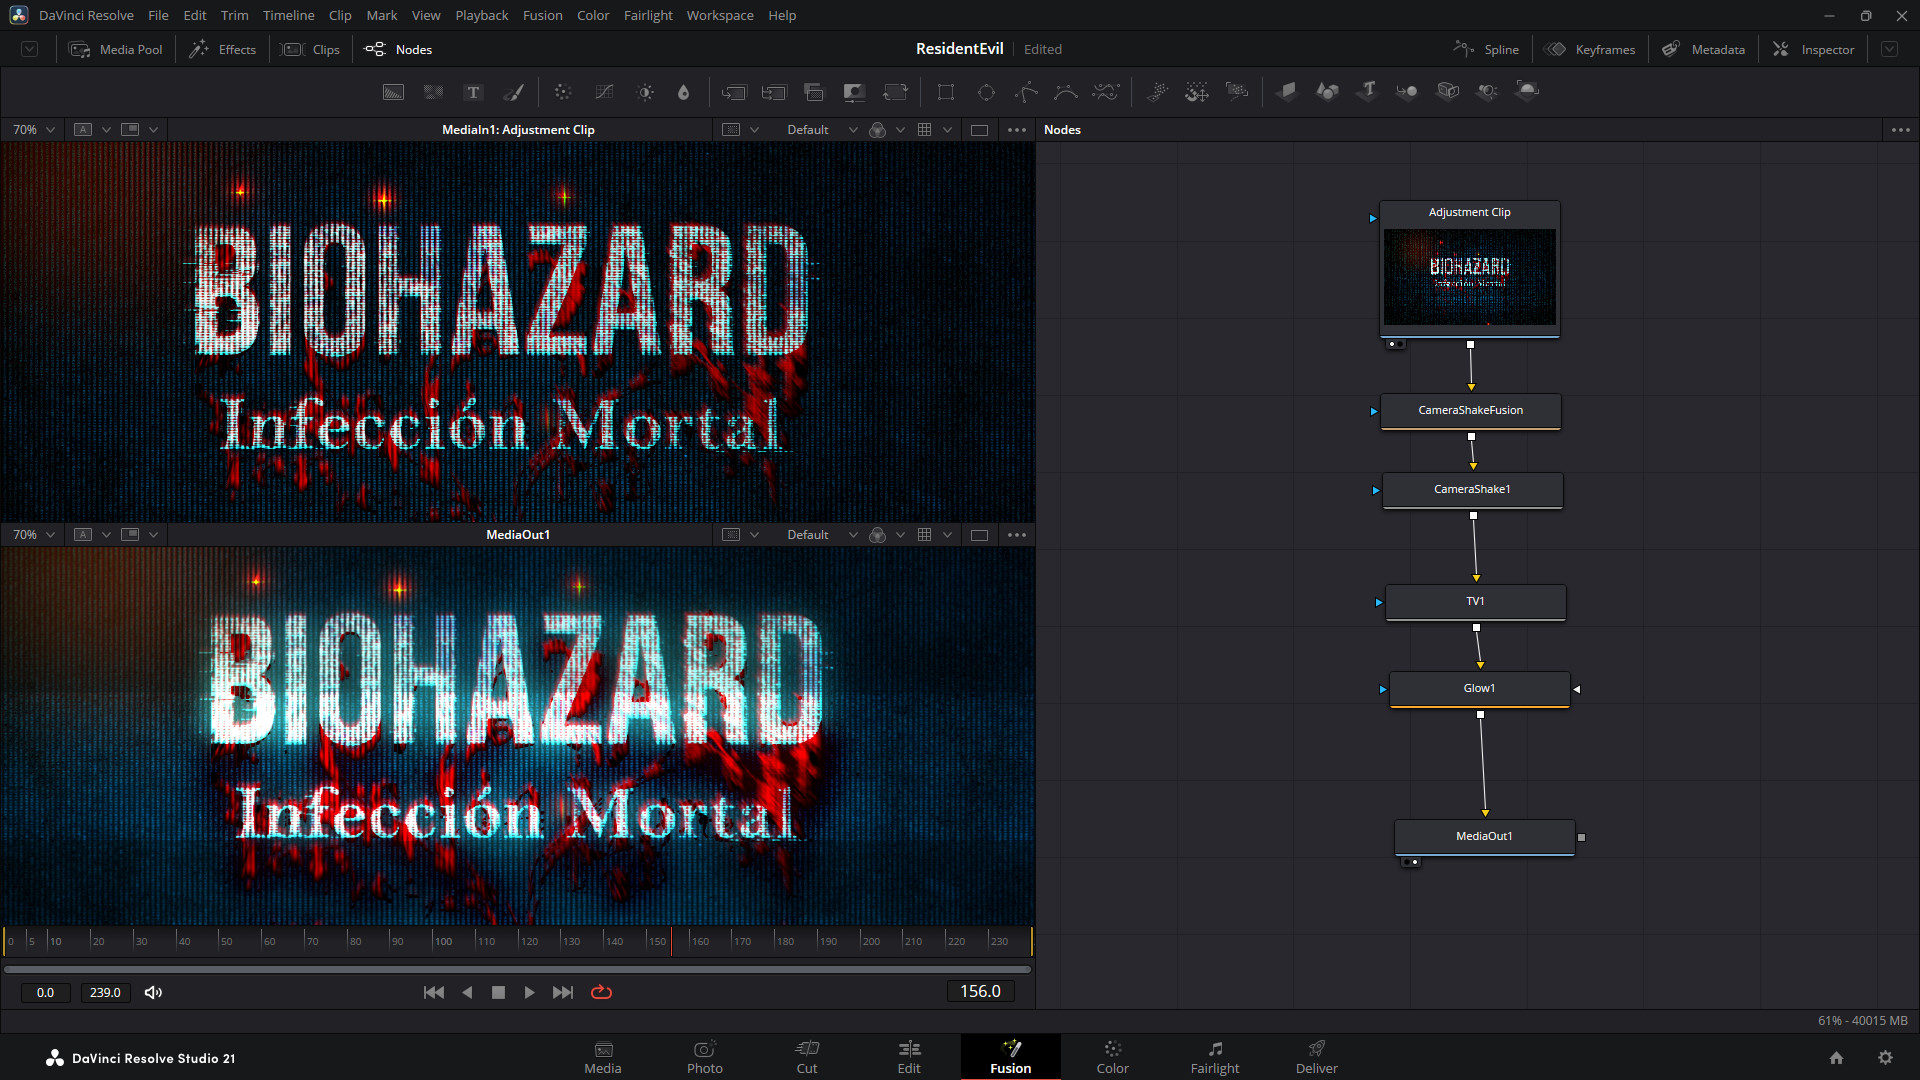Viewport: 1920px width, 1080px height.
Task: Toggle the Keyframes panel
Action: (1589, 49)
